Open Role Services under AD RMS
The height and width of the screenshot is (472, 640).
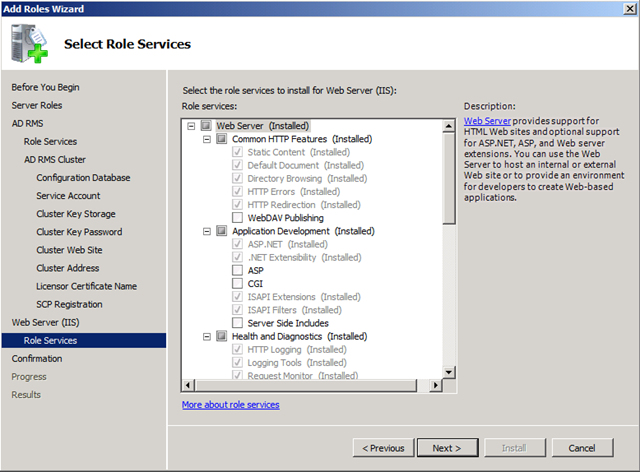pyautogui.click(x=50, y=142)
